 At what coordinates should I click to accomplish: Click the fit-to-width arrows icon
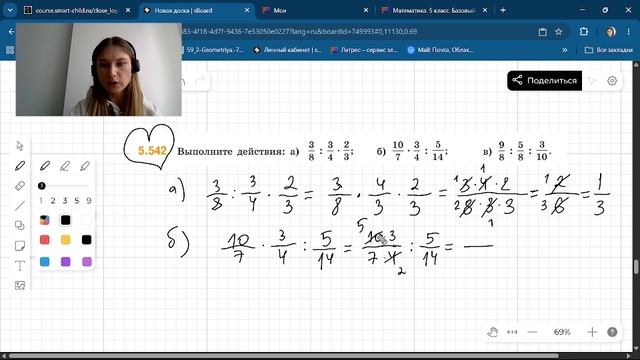(512, 332)
